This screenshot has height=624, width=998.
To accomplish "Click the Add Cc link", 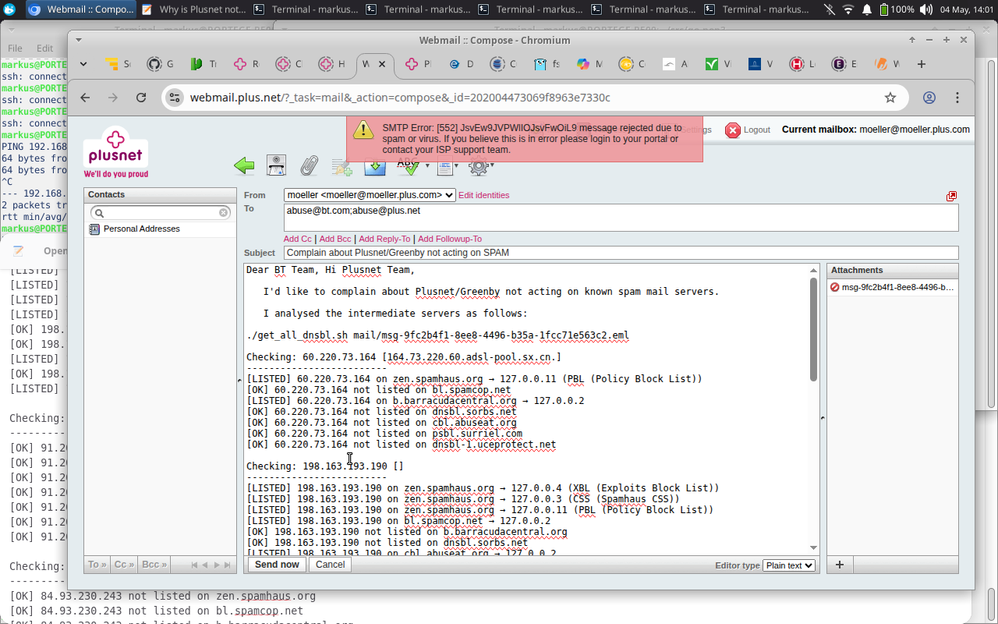I will (297, 239).
